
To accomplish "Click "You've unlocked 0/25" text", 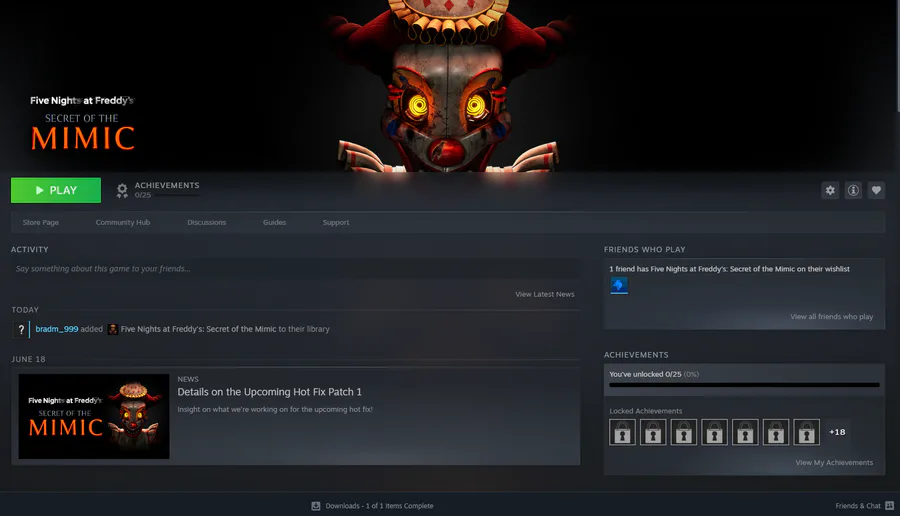I will point(645,374).
